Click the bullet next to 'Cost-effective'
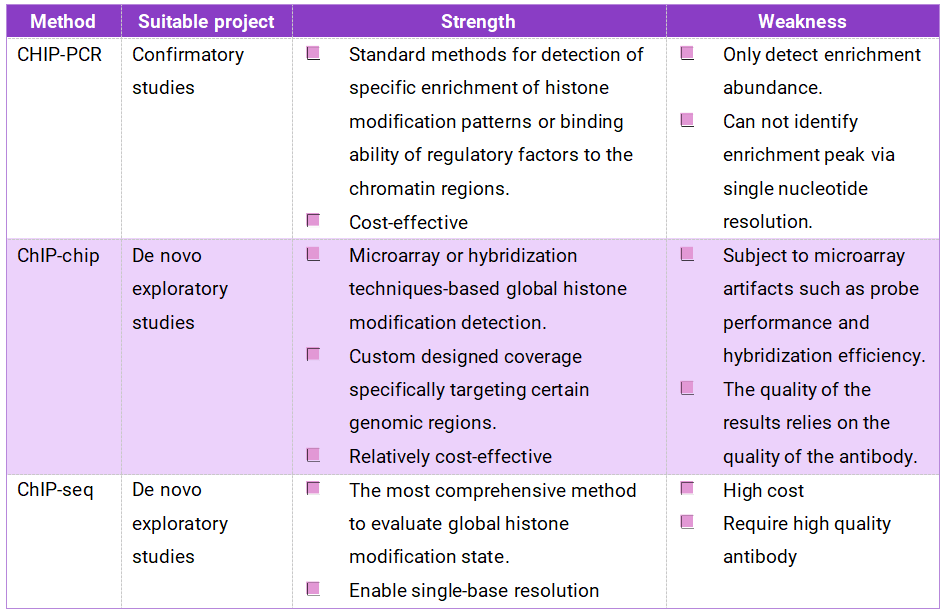 pyautogui.click(x=313, y=220)
